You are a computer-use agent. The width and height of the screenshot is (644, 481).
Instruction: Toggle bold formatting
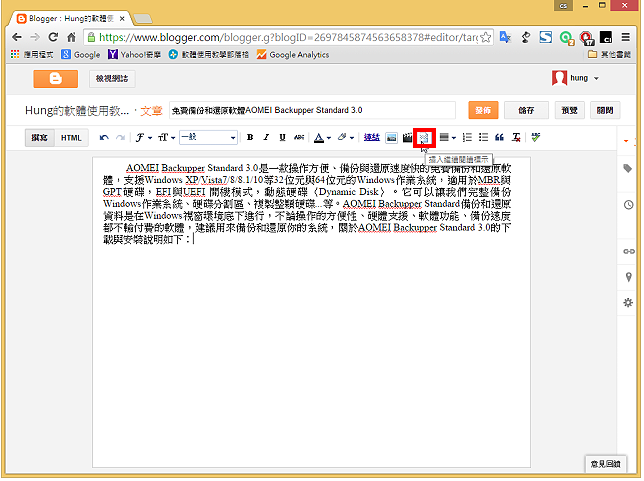point(250,138)
